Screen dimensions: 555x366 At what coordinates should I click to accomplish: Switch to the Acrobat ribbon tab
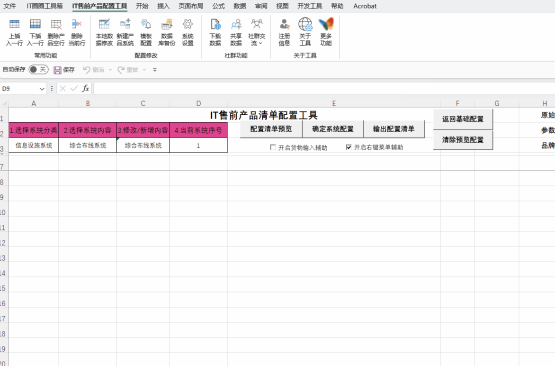365,6
